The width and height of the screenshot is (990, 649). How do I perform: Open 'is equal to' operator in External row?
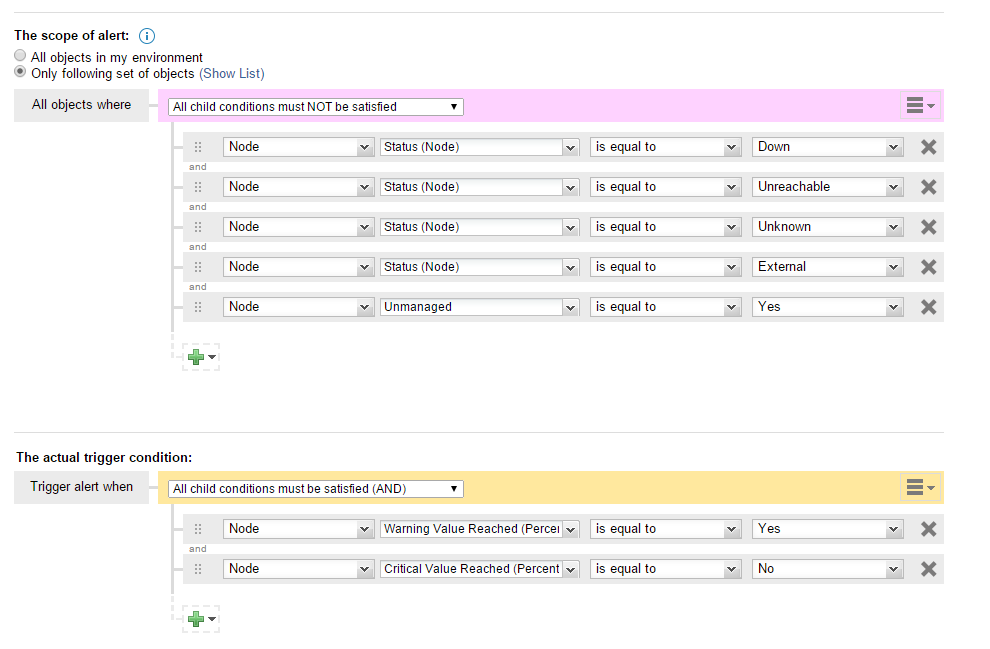[665, 267]
